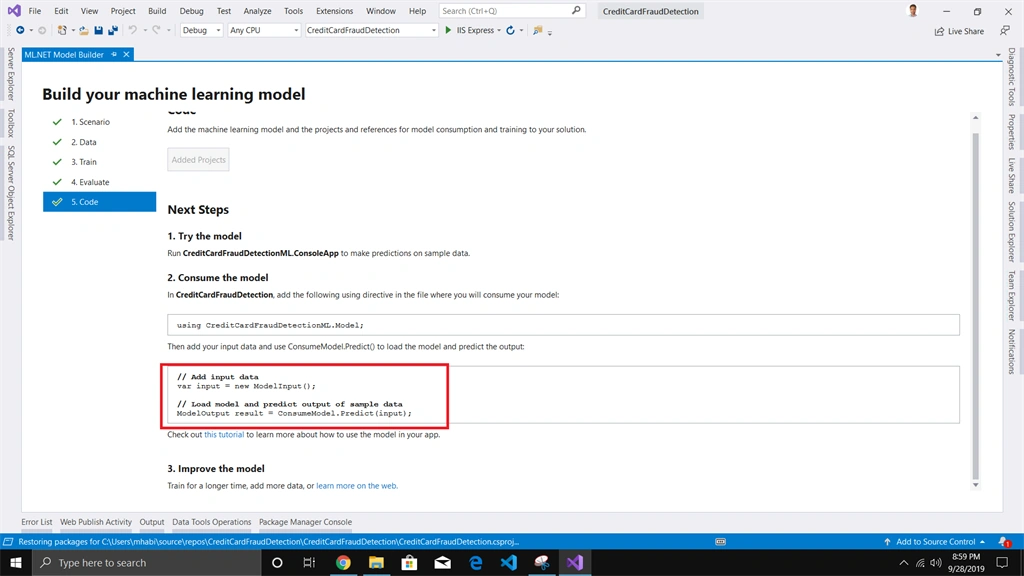Image resolution: width=1024 pixels, height=576 pixels.
Task: Click the Open File toolbar icon
Action: [x=84, y=30]
